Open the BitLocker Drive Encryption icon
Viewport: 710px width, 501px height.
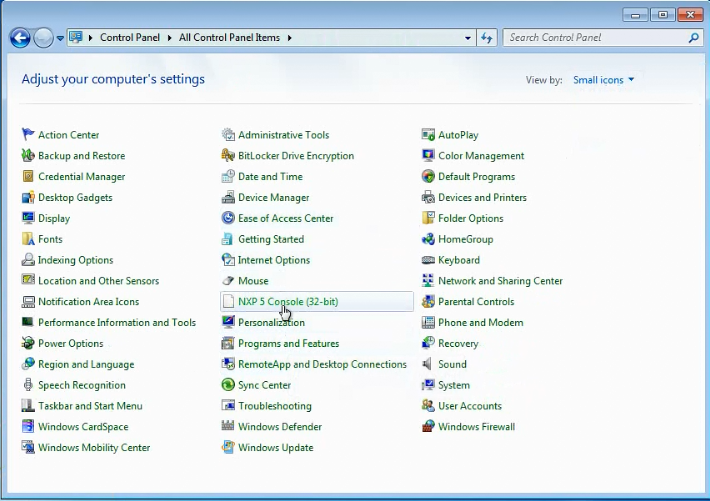[228, 155]
